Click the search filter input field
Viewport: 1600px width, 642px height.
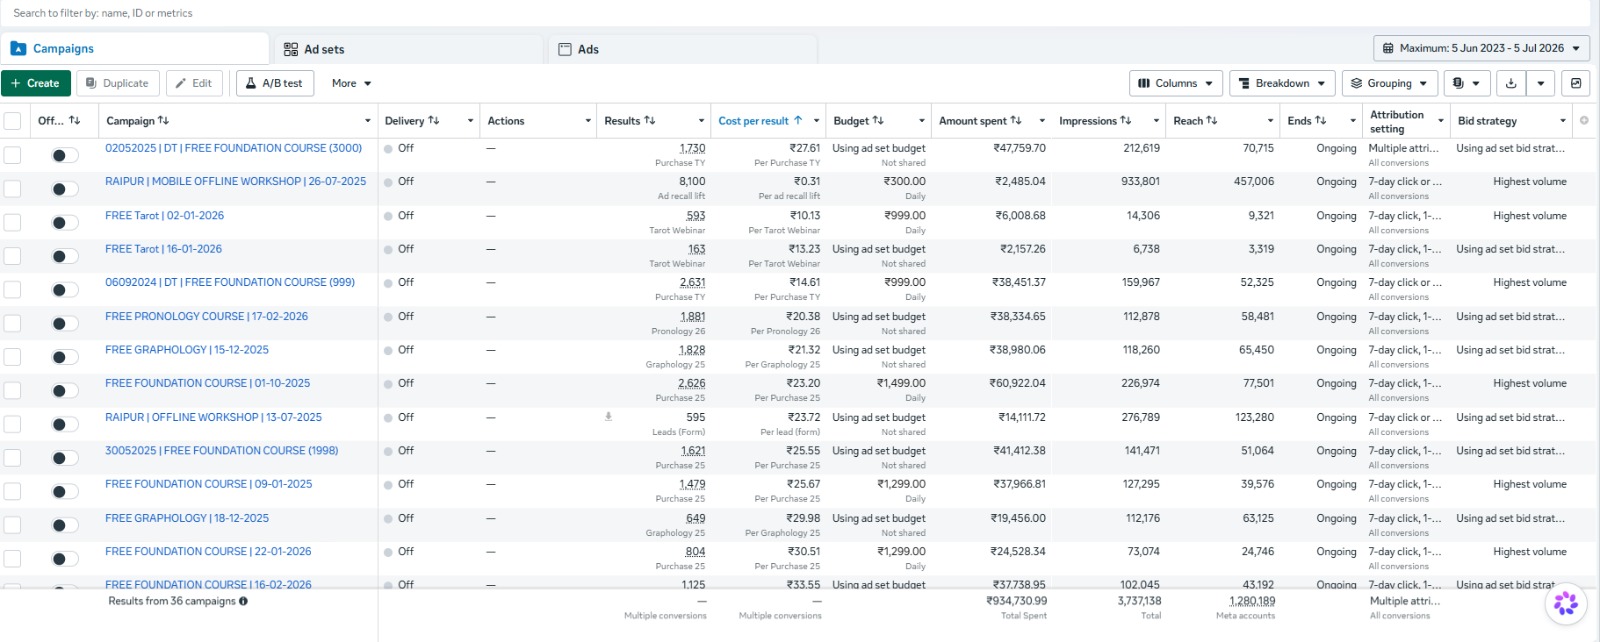pos(795,13)
